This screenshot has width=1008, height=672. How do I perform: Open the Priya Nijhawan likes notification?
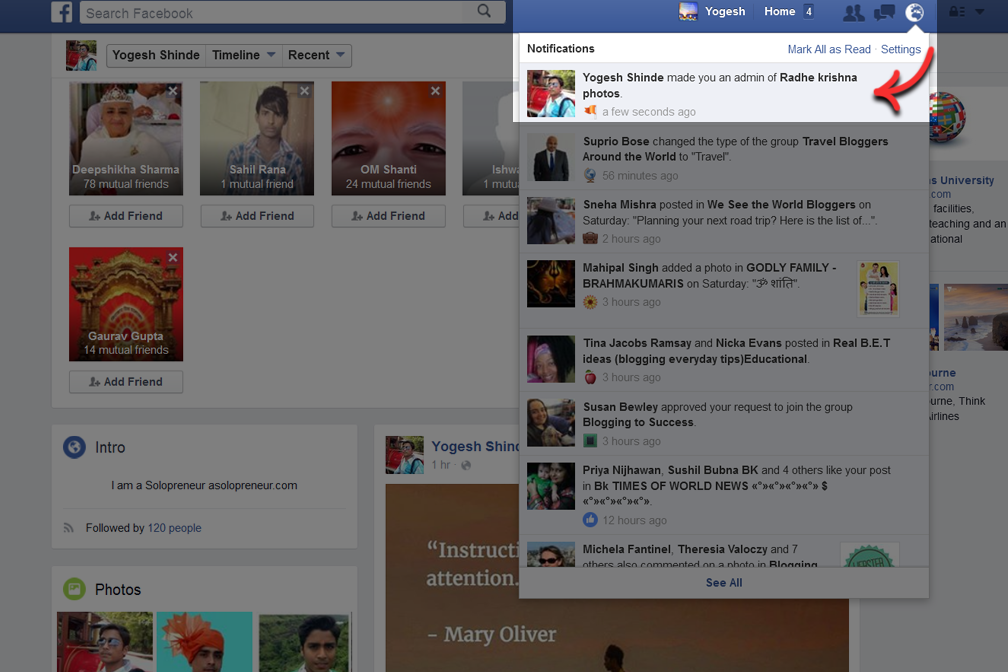click(723, 495)
